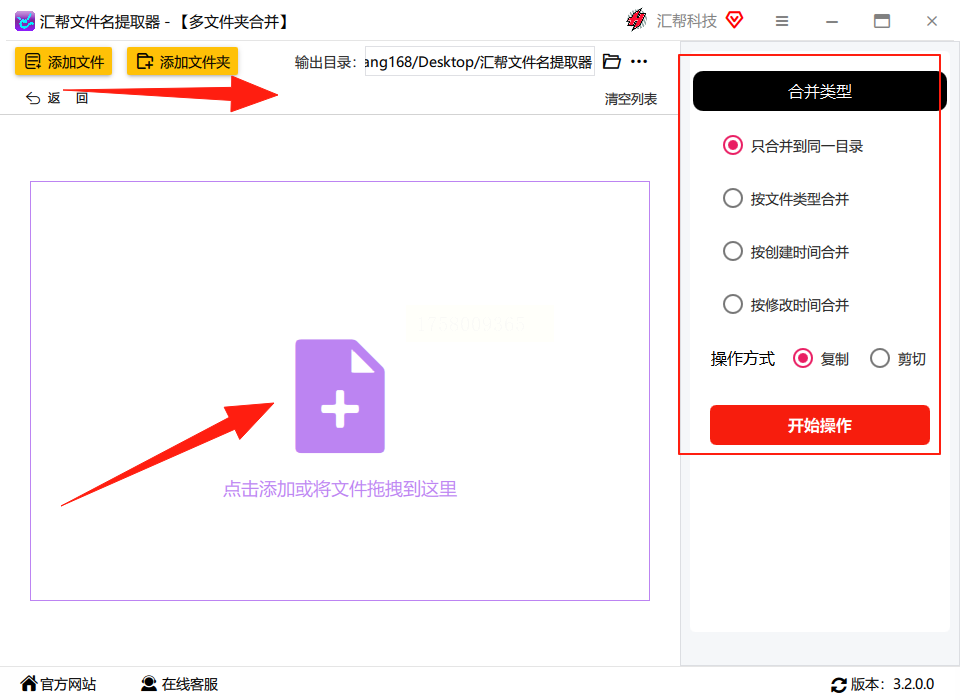Click the version refresh update icon
This screenshot has width=960, height=700.
pyautogui.click(x=839, y=685)
